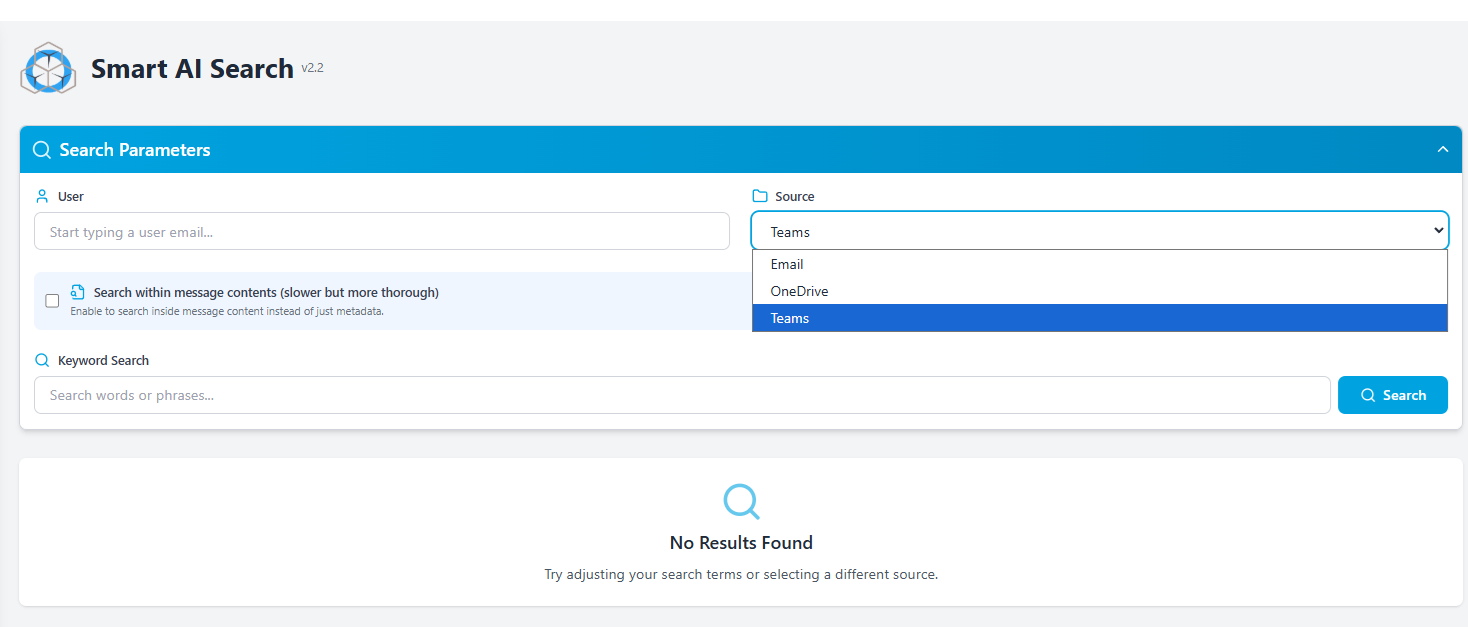Click the large No Results magnifier icon
This screenshot has height=627, width=1468.
click(741, 501)
